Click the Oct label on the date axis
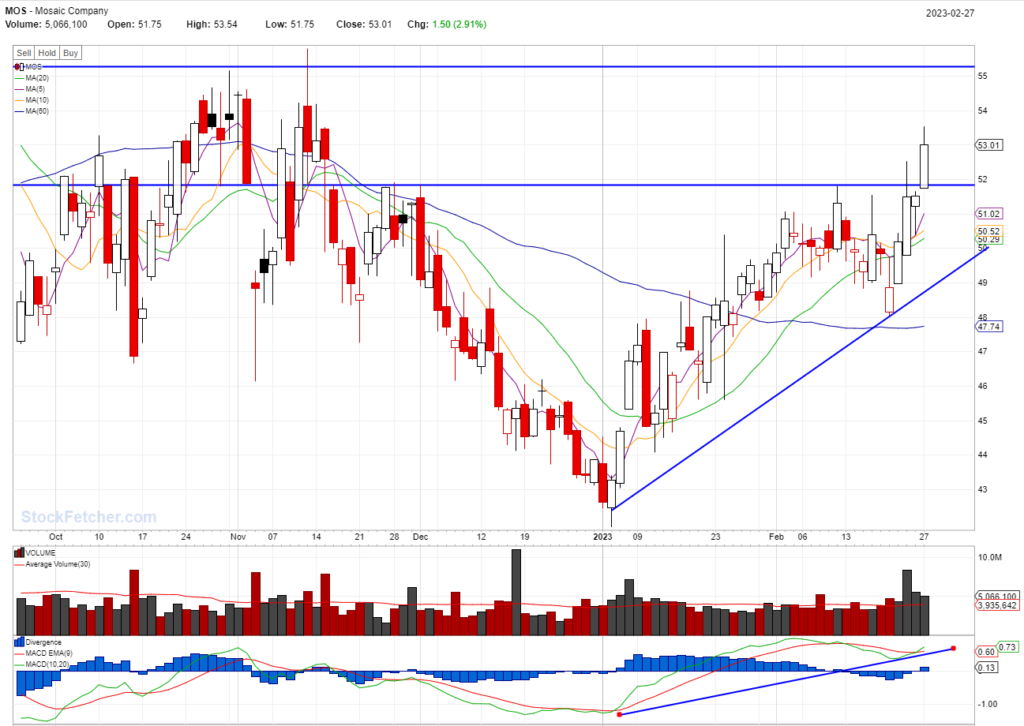This screenshot has height=726, width=1024. (x=56, y=537)
